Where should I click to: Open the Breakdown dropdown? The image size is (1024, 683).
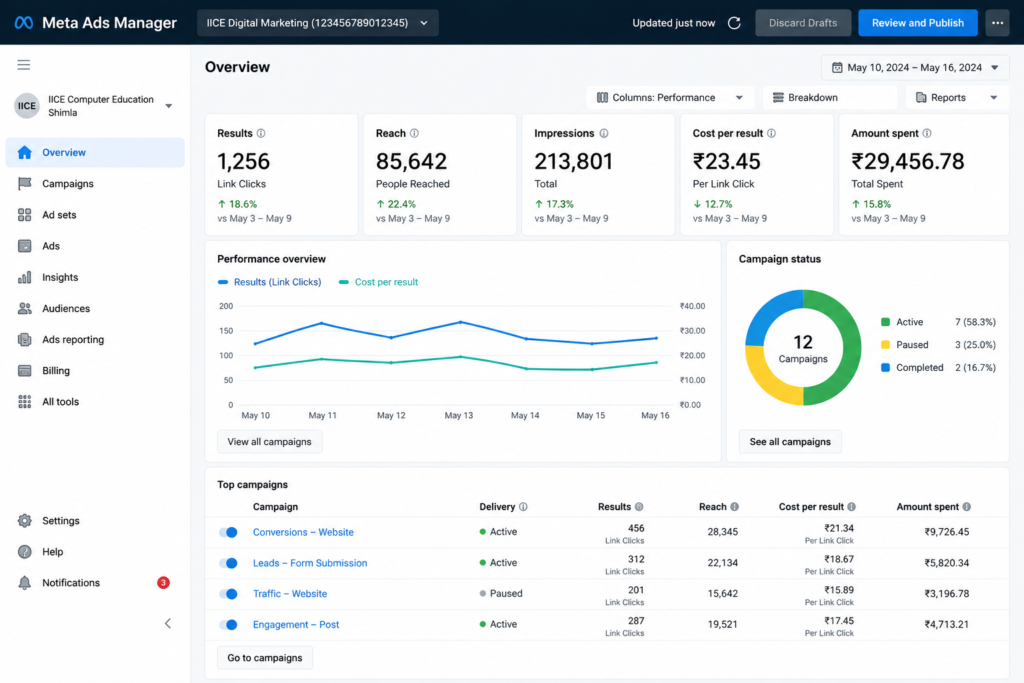[829, 97]
